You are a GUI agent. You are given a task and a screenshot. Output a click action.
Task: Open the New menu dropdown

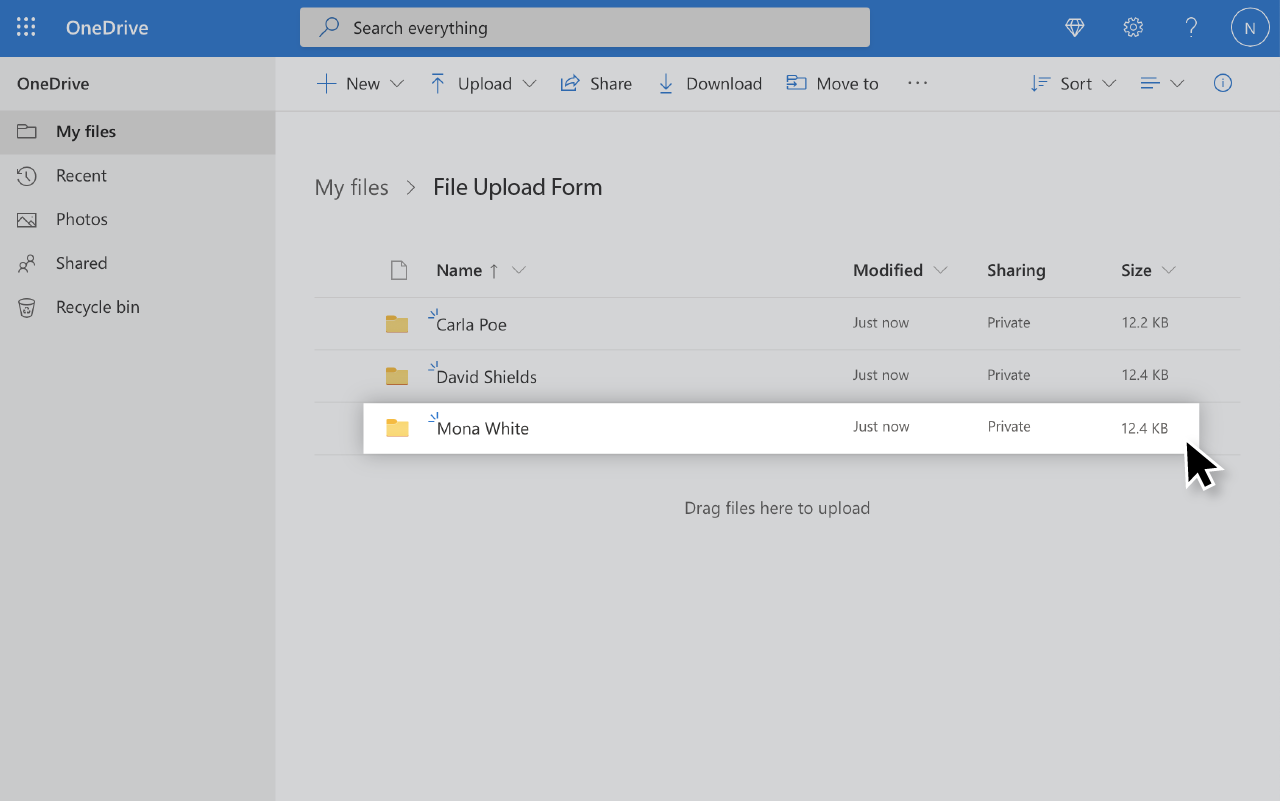tap(359, 83)
